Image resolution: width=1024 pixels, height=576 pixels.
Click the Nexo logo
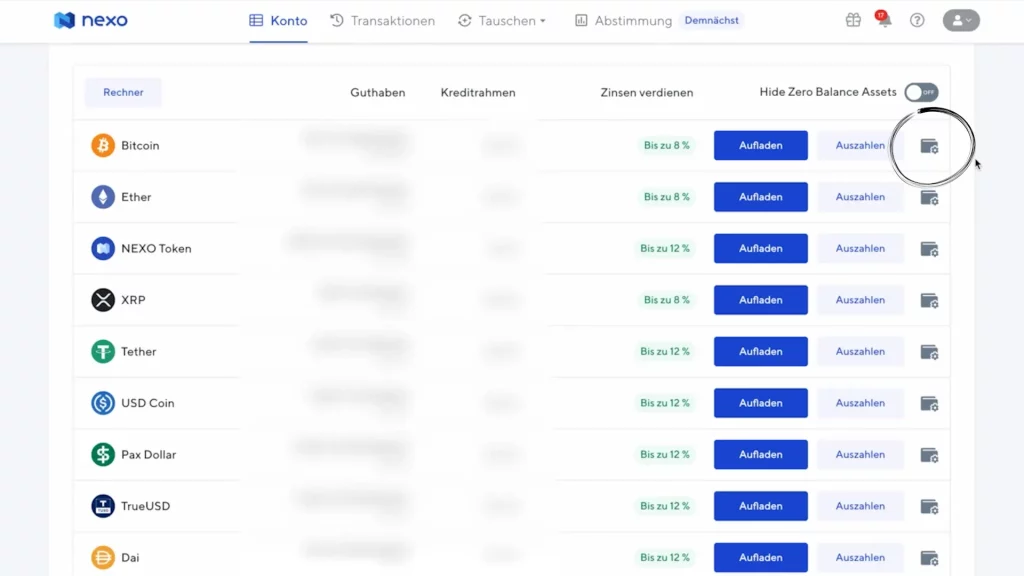(91, 20)
